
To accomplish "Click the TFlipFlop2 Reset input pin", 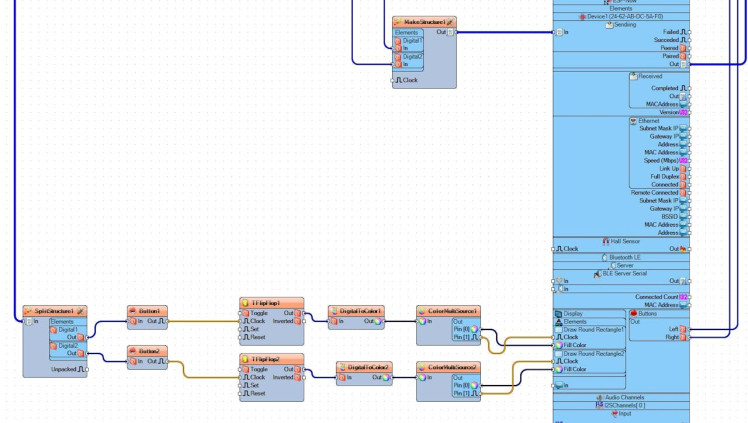I will point(243,393).
